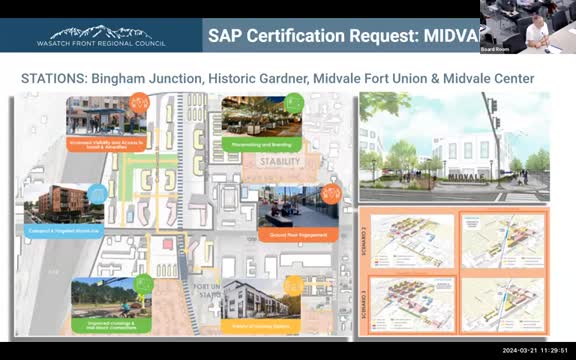Image resolution: width=576 pixels, height=360 pixels.
Task: Click the green 'Improved crossings' label
Action: click(111, 325)
